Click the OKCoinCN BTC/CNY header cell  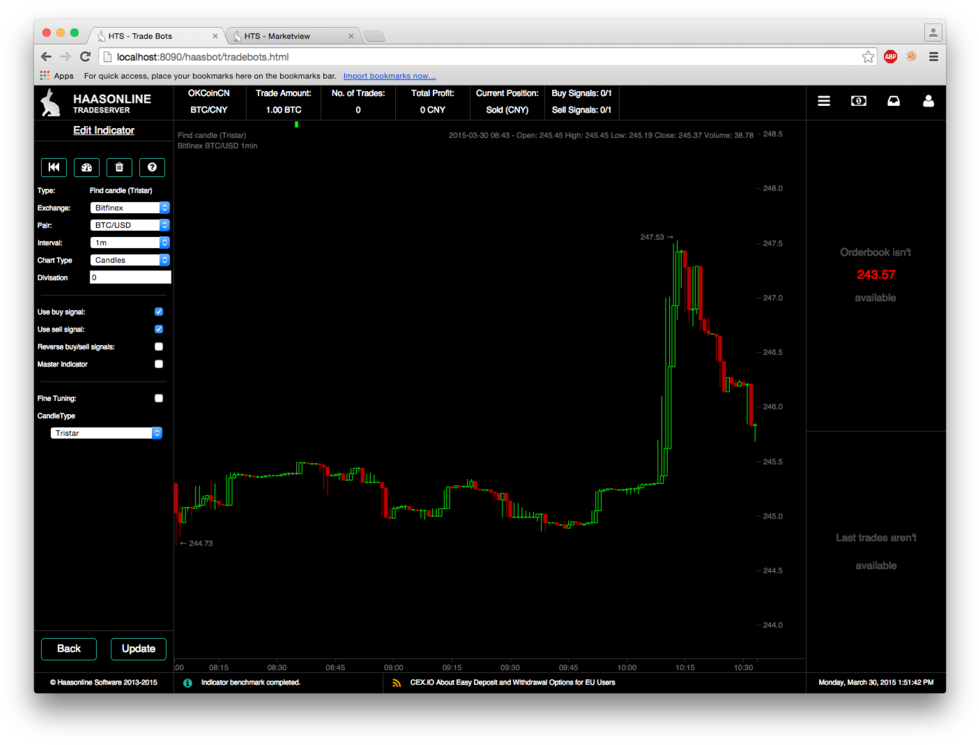coord(209,101)
